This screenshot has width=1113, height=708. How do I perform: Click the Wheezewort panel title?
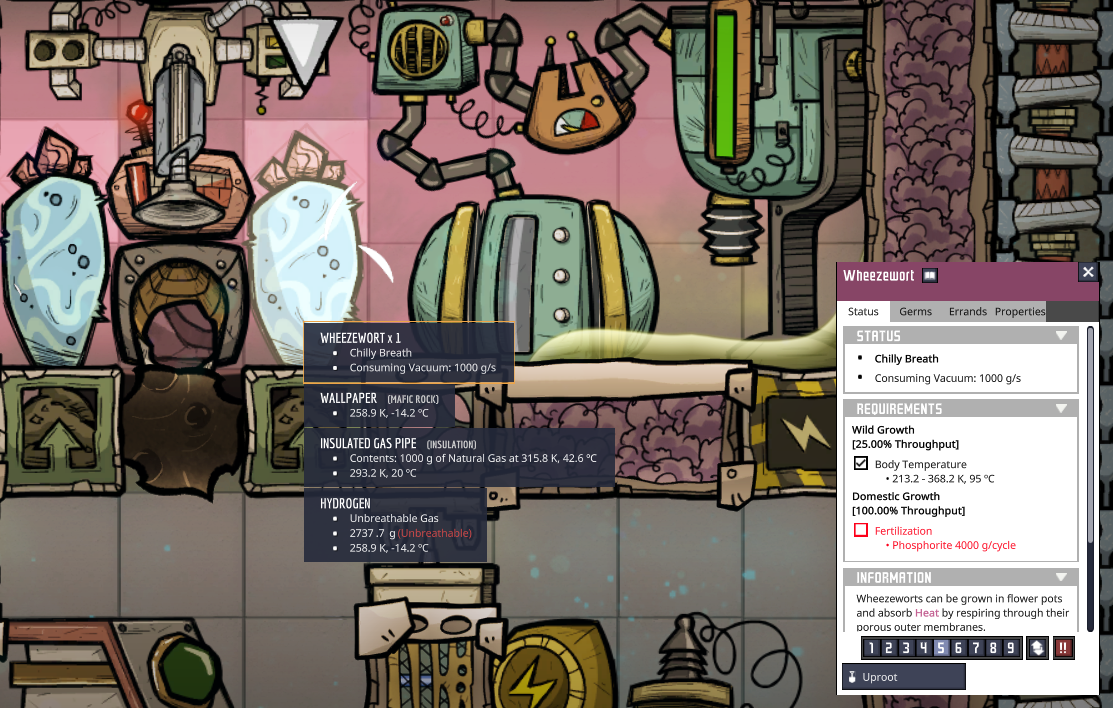click(878, 276)
